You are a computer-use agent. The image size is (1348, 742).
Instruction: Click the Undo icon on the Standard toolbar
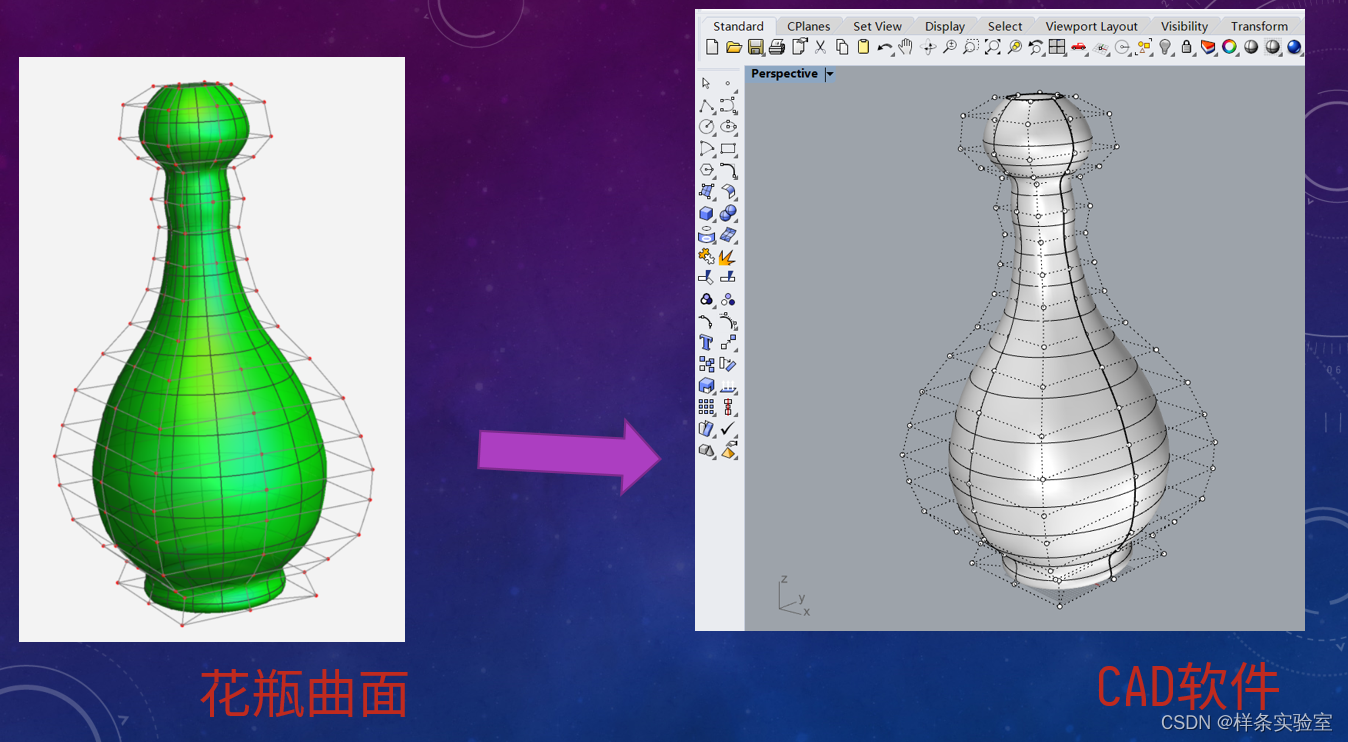[x=886, y=47]
